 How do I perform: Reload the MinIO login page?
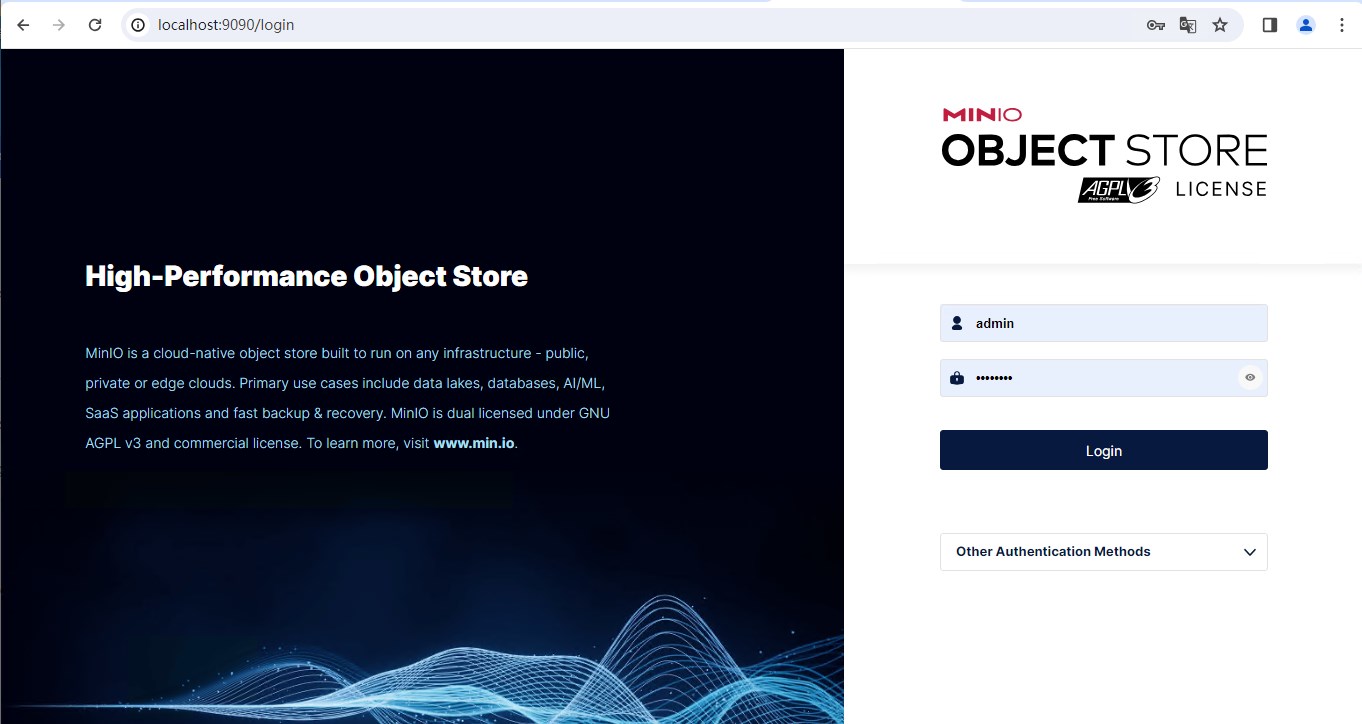[x=95, y=25]
